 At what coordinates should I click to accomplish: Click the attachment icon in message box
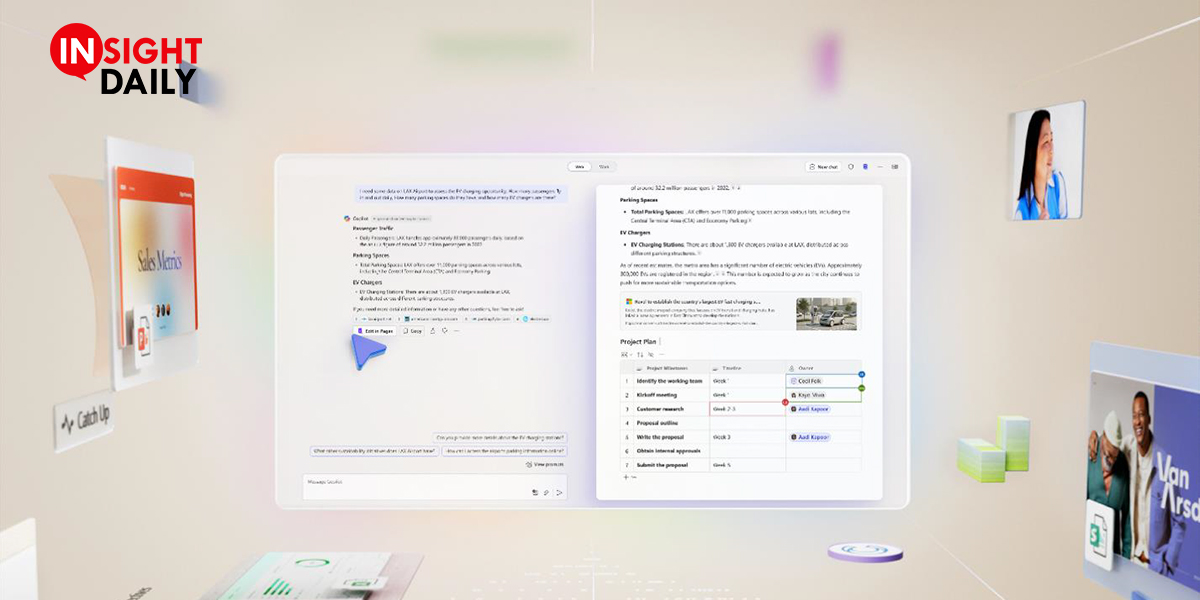coord(546,492)
